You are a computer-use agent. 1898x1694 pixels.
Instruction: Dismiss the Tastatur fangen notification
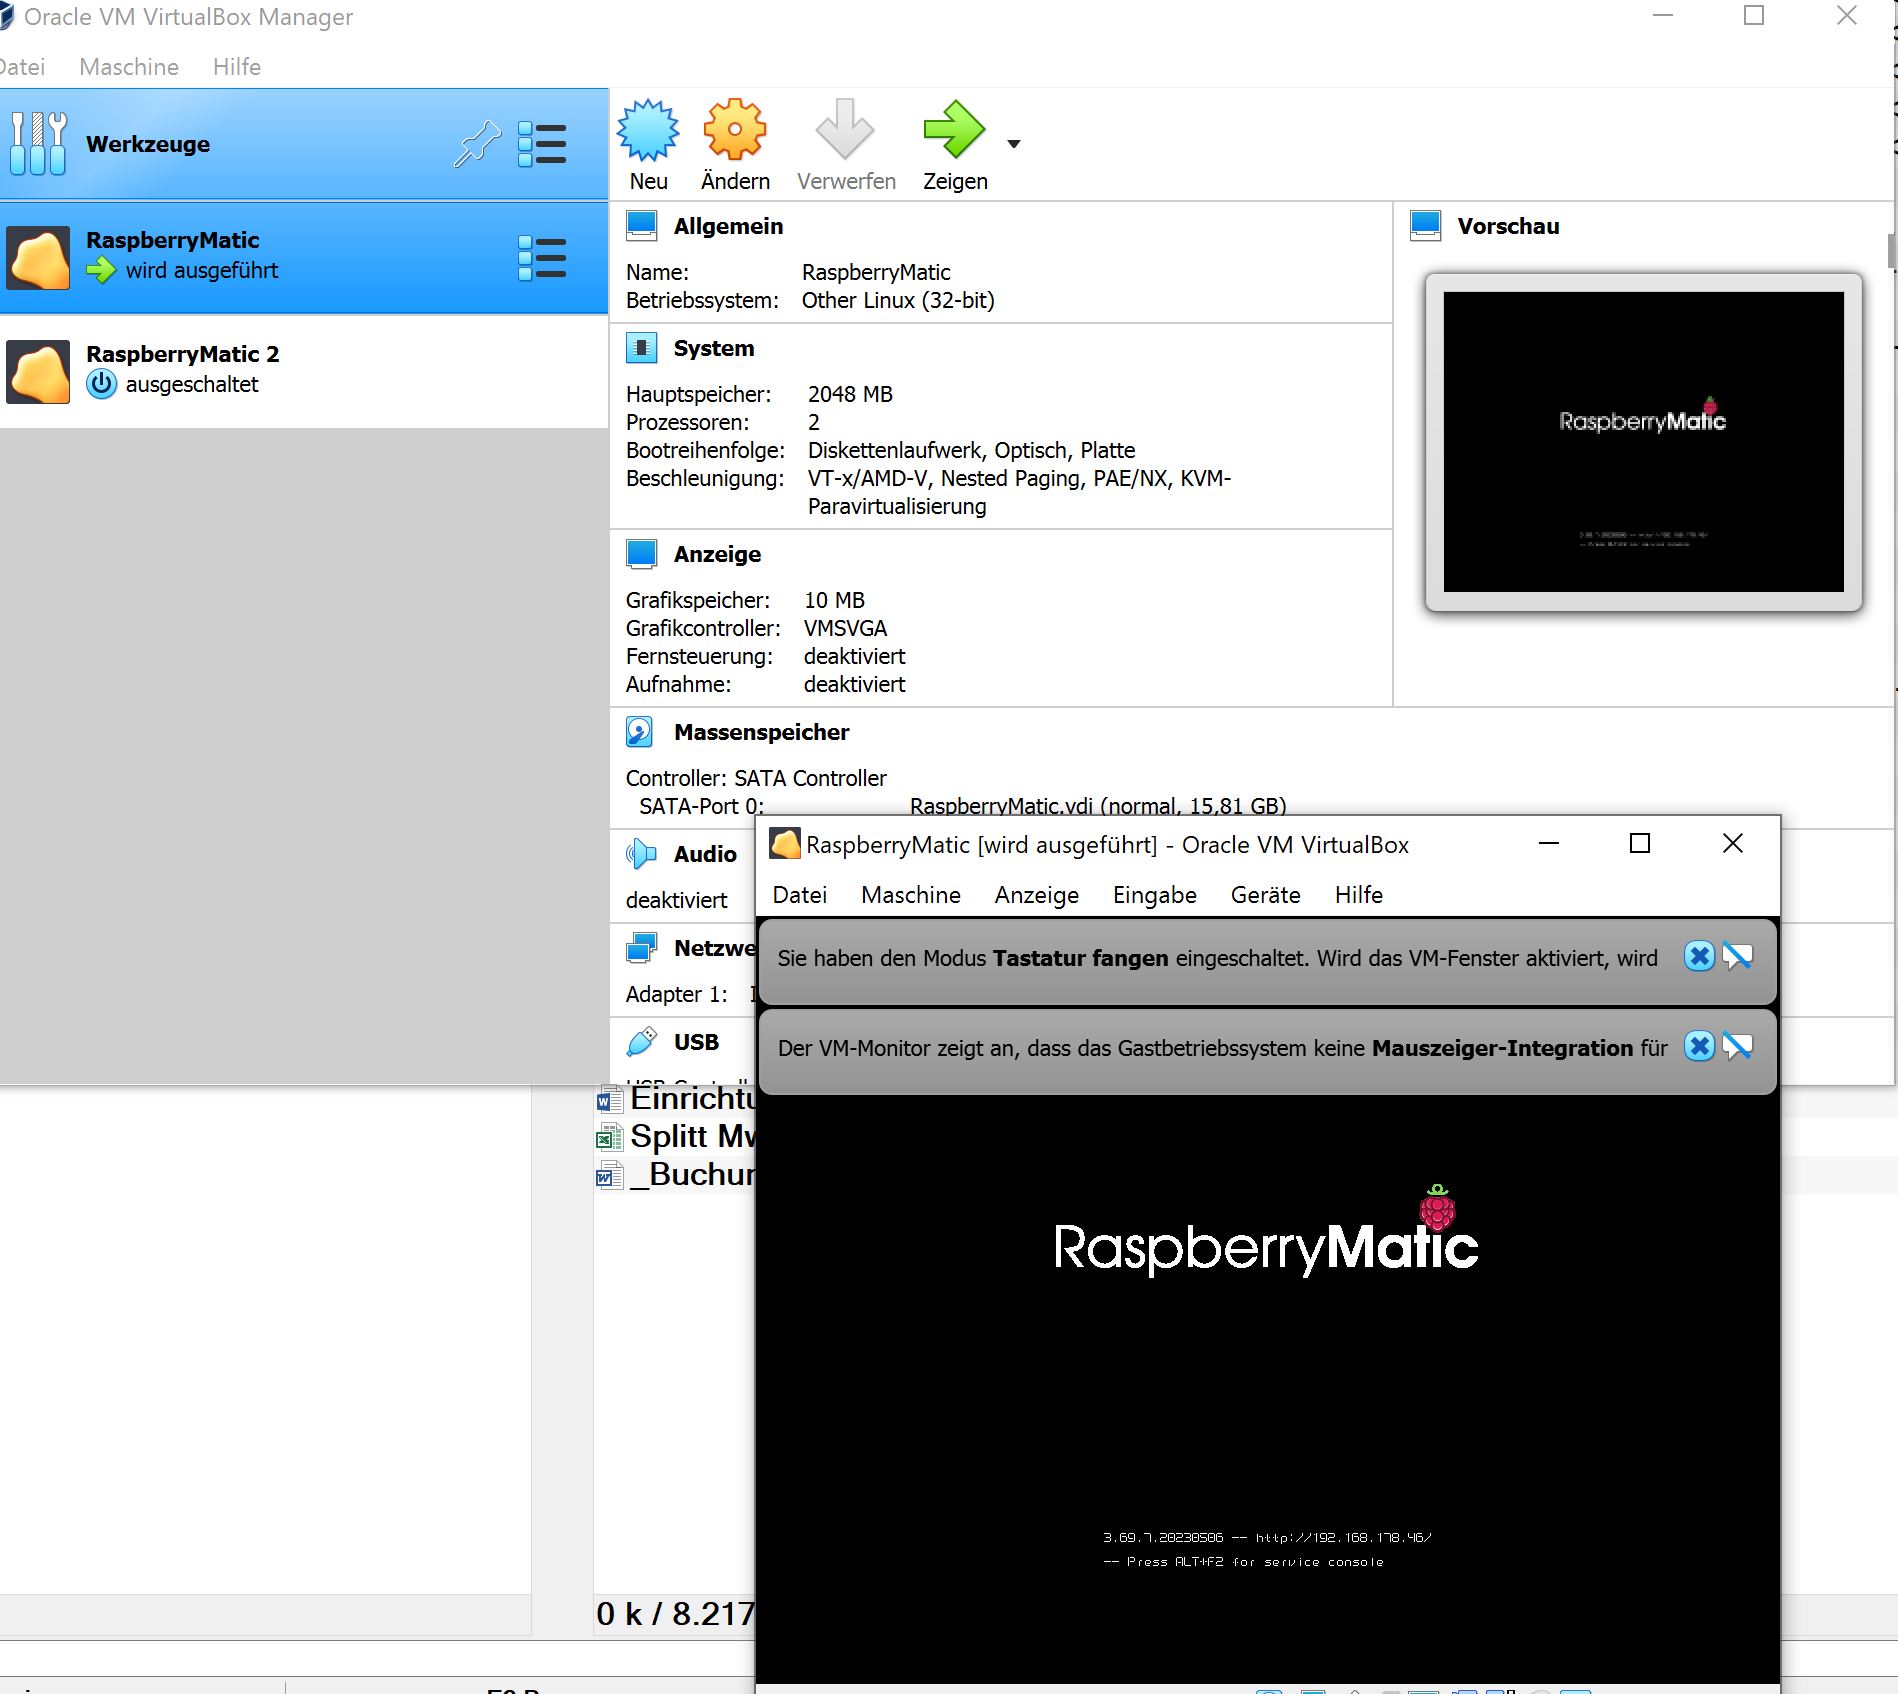[x=1699, y=957]
